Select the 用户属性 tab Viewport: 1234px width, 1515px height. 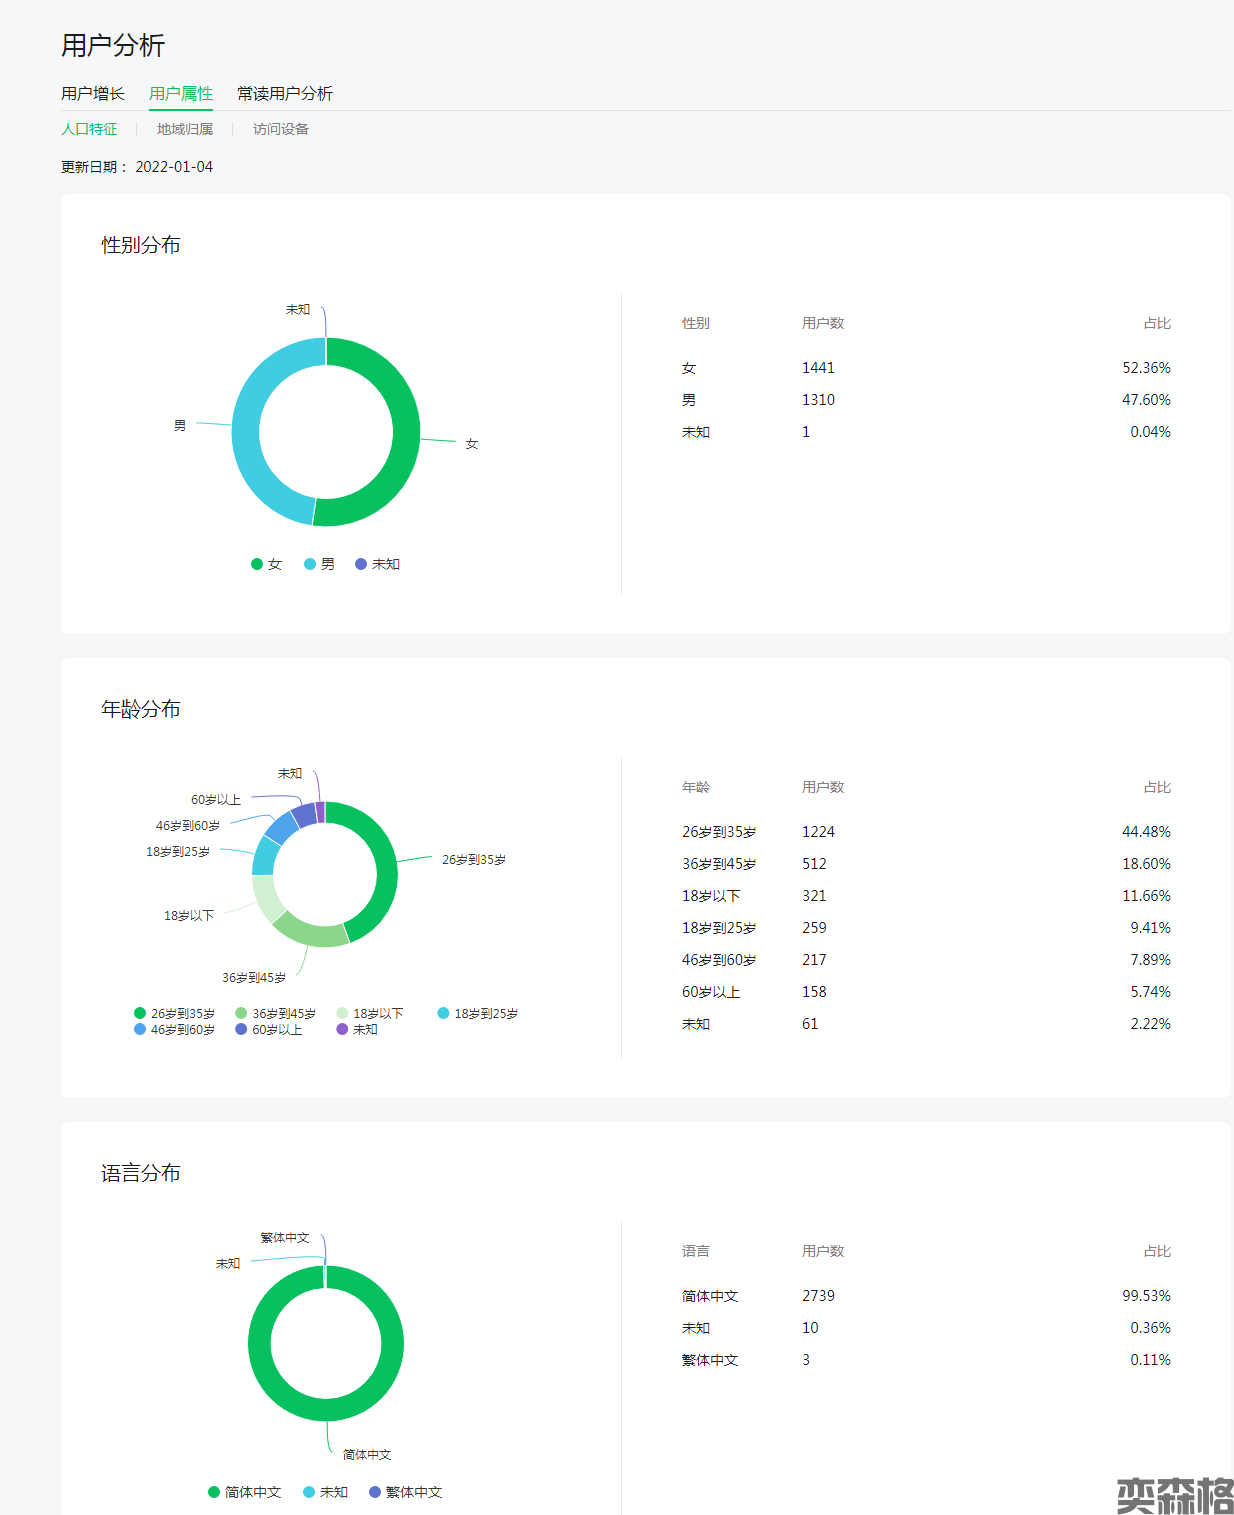point(180,93)
